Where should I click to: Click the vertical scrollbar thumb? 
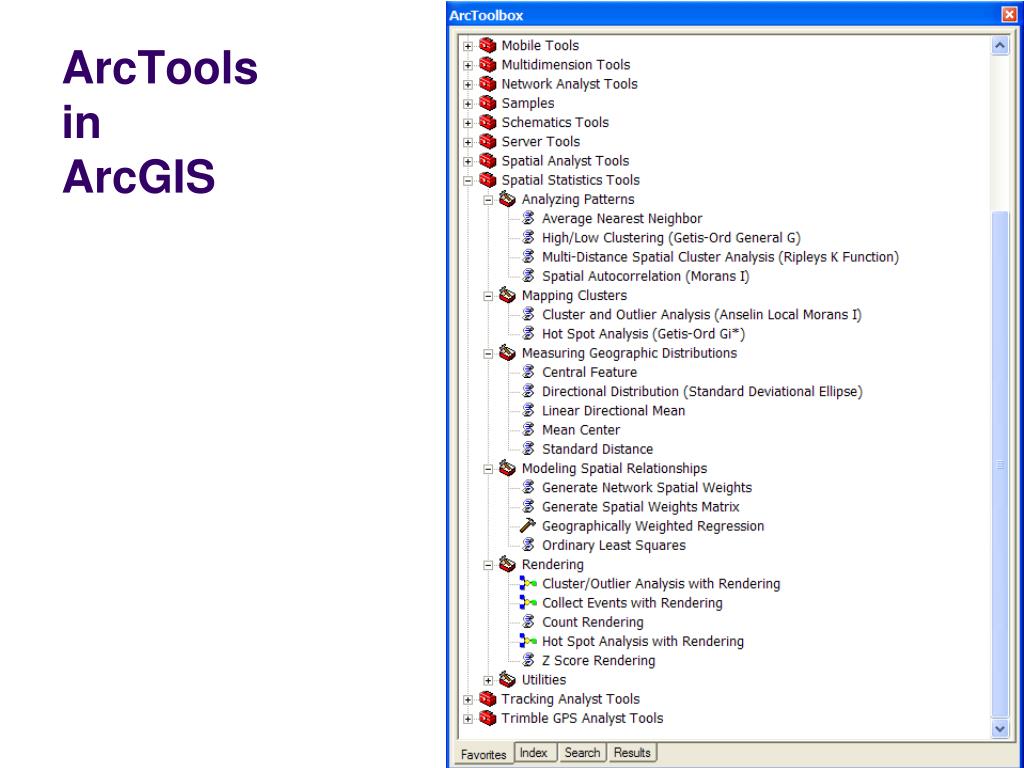click(1000, 464)
